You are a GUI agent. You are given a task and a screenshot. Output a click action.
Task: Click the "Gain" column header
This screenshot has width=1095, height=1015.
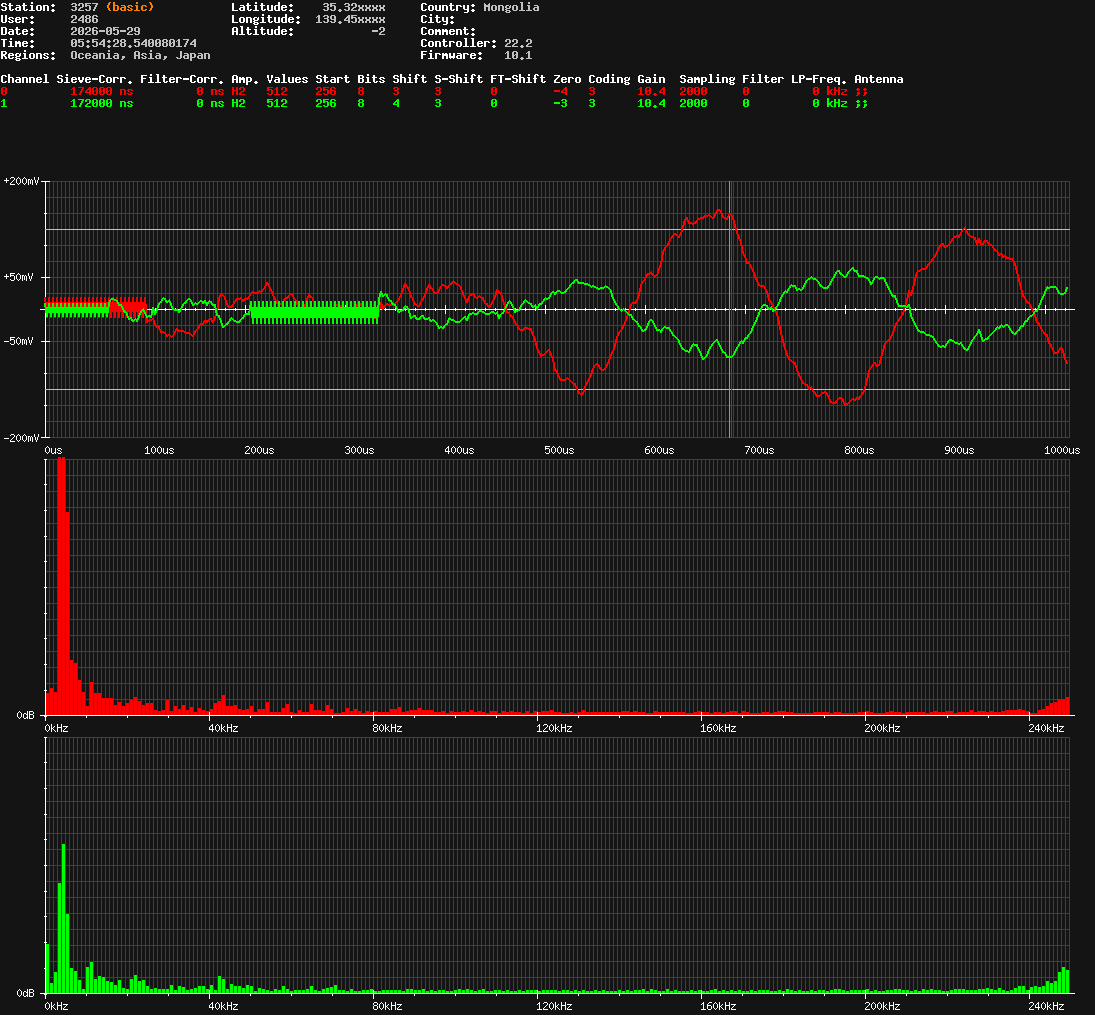(651, 79)
